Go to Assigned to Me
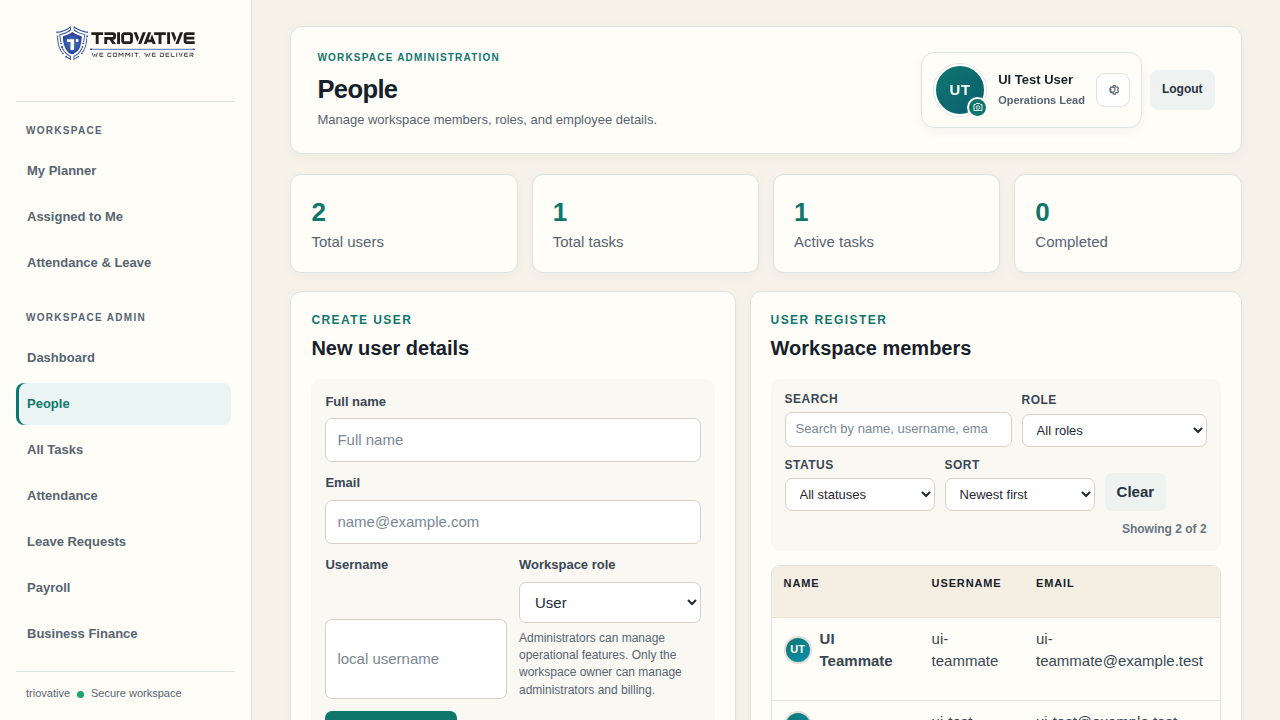 124,217
